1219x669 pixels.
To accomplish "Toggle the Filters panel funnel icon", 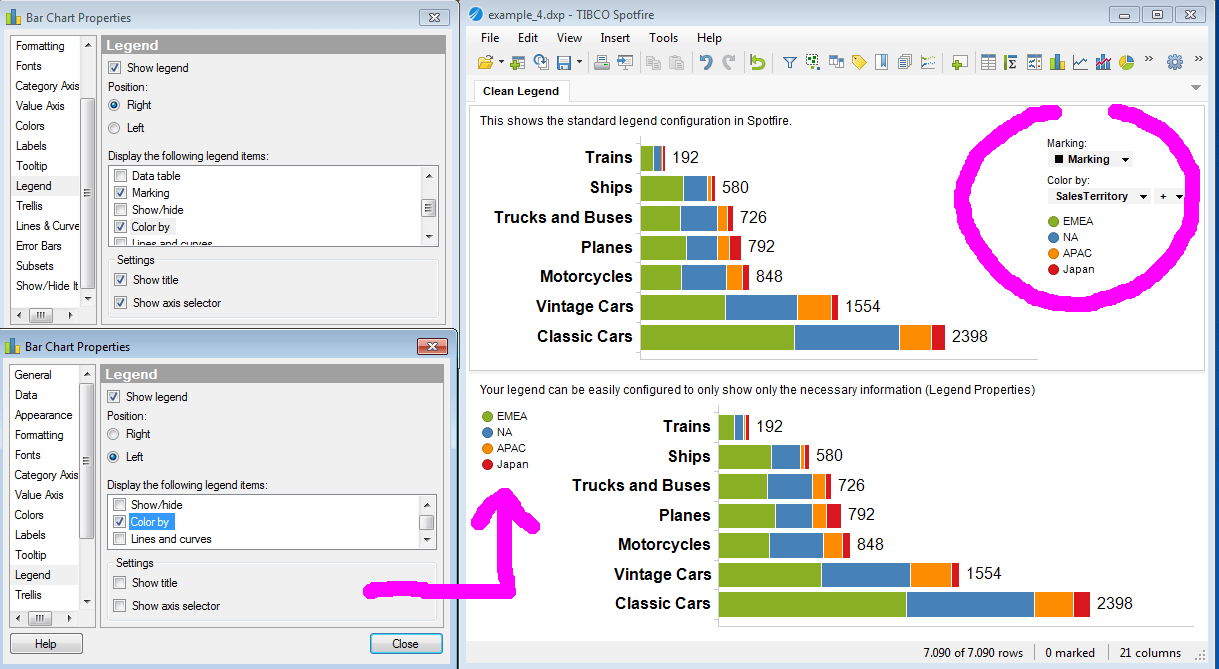I will pos(789,62).
